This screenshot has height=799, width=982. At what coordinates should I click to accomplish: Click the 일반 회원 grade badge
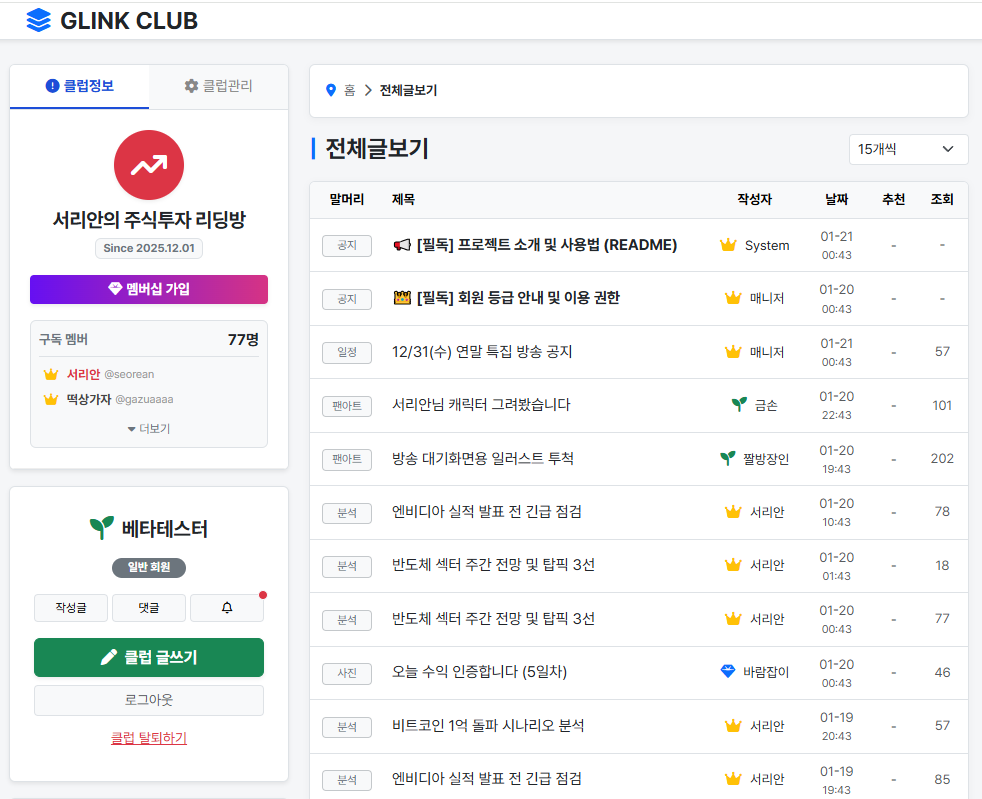tap(149, 567)
